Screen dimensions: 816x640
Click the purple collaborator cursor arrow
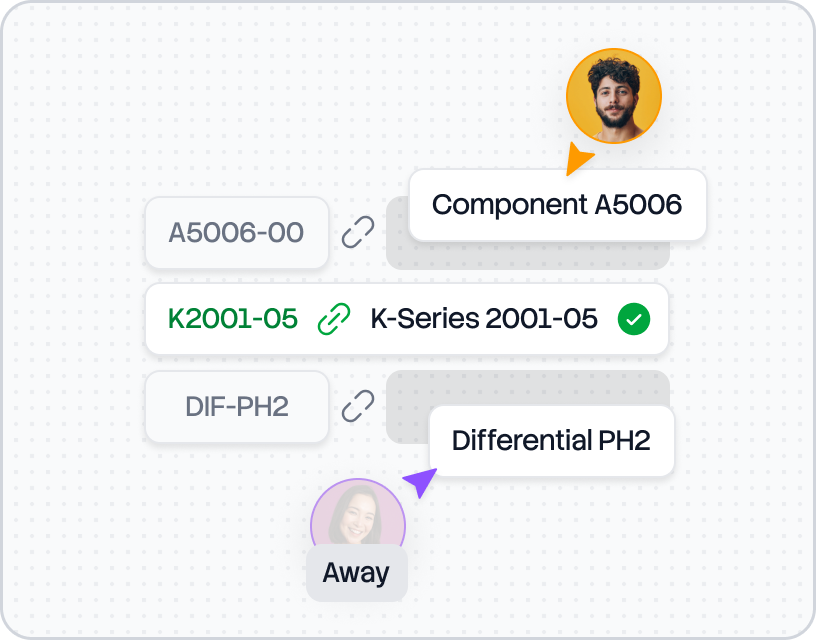coord(421,482)
